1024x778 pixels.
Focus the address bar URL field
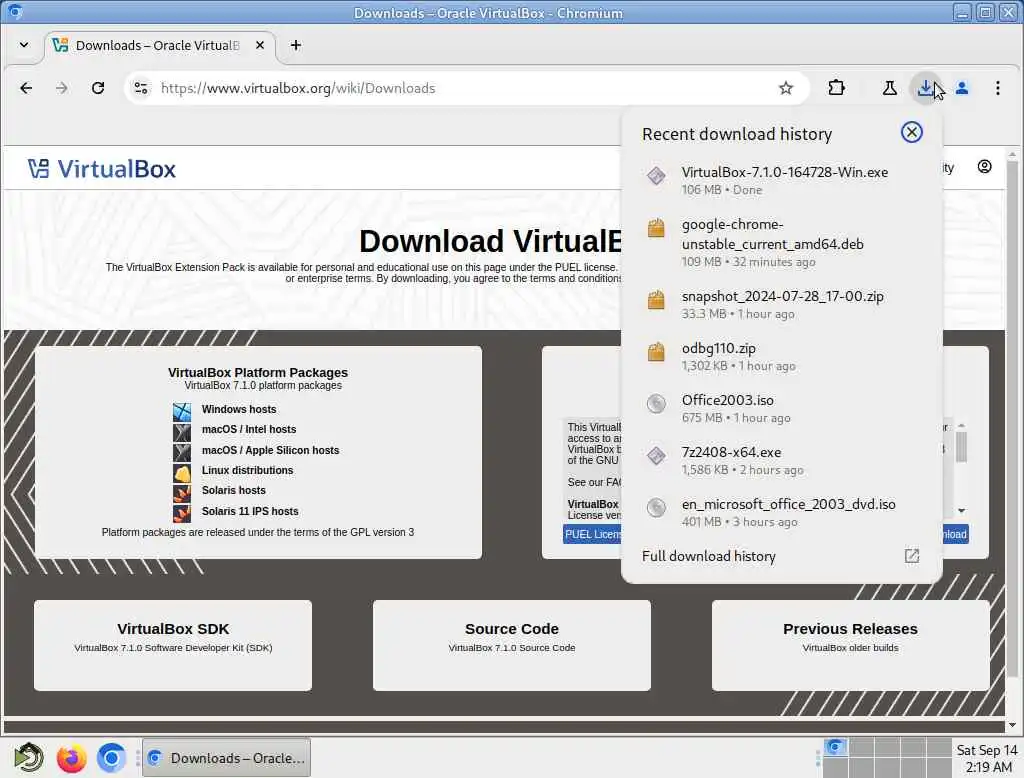point(457,88)
